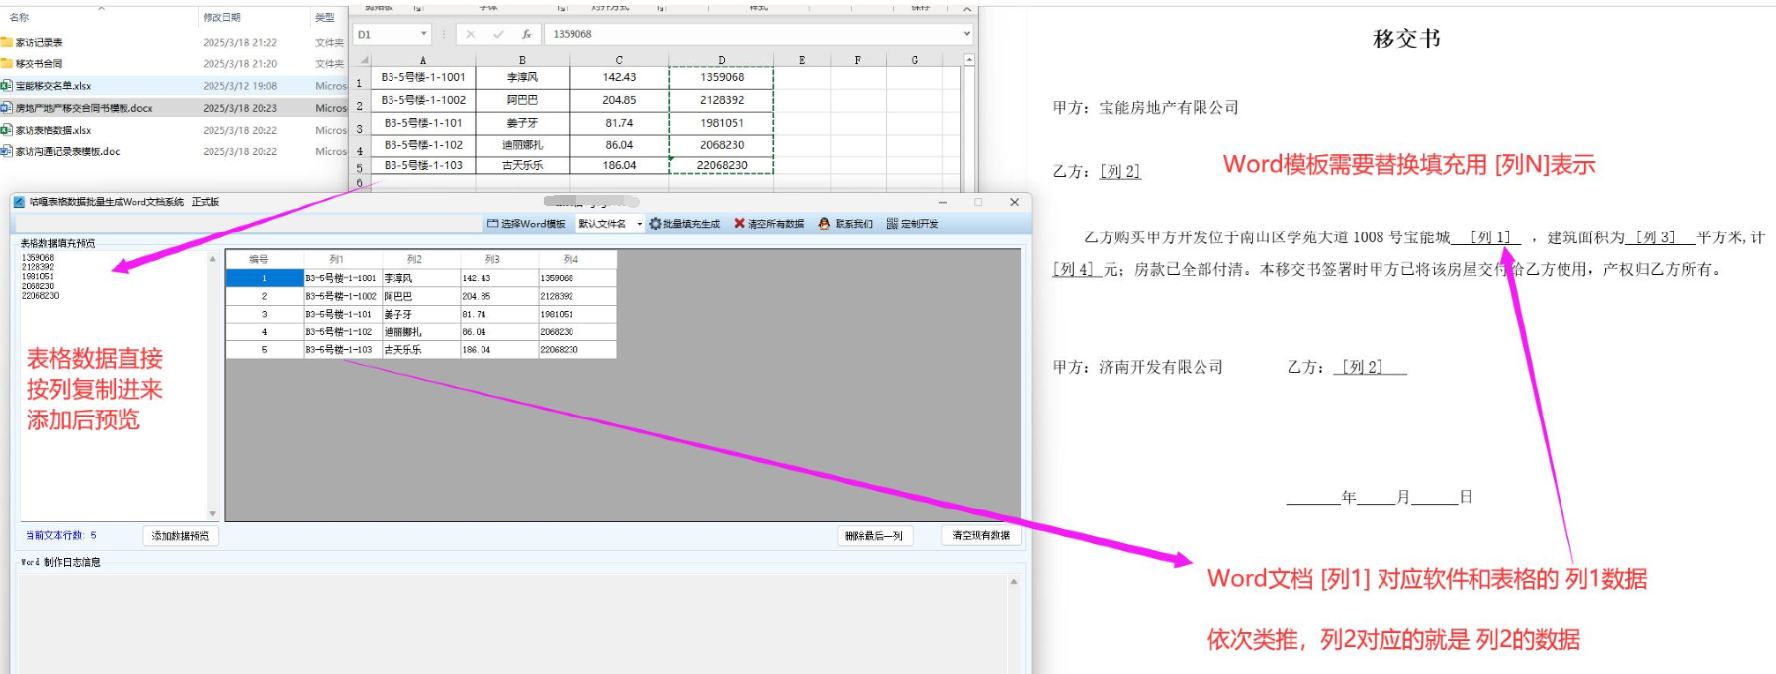Select Excel column E header
The width and height of the screenshot is (1776, 674).
tap(802, 60)
